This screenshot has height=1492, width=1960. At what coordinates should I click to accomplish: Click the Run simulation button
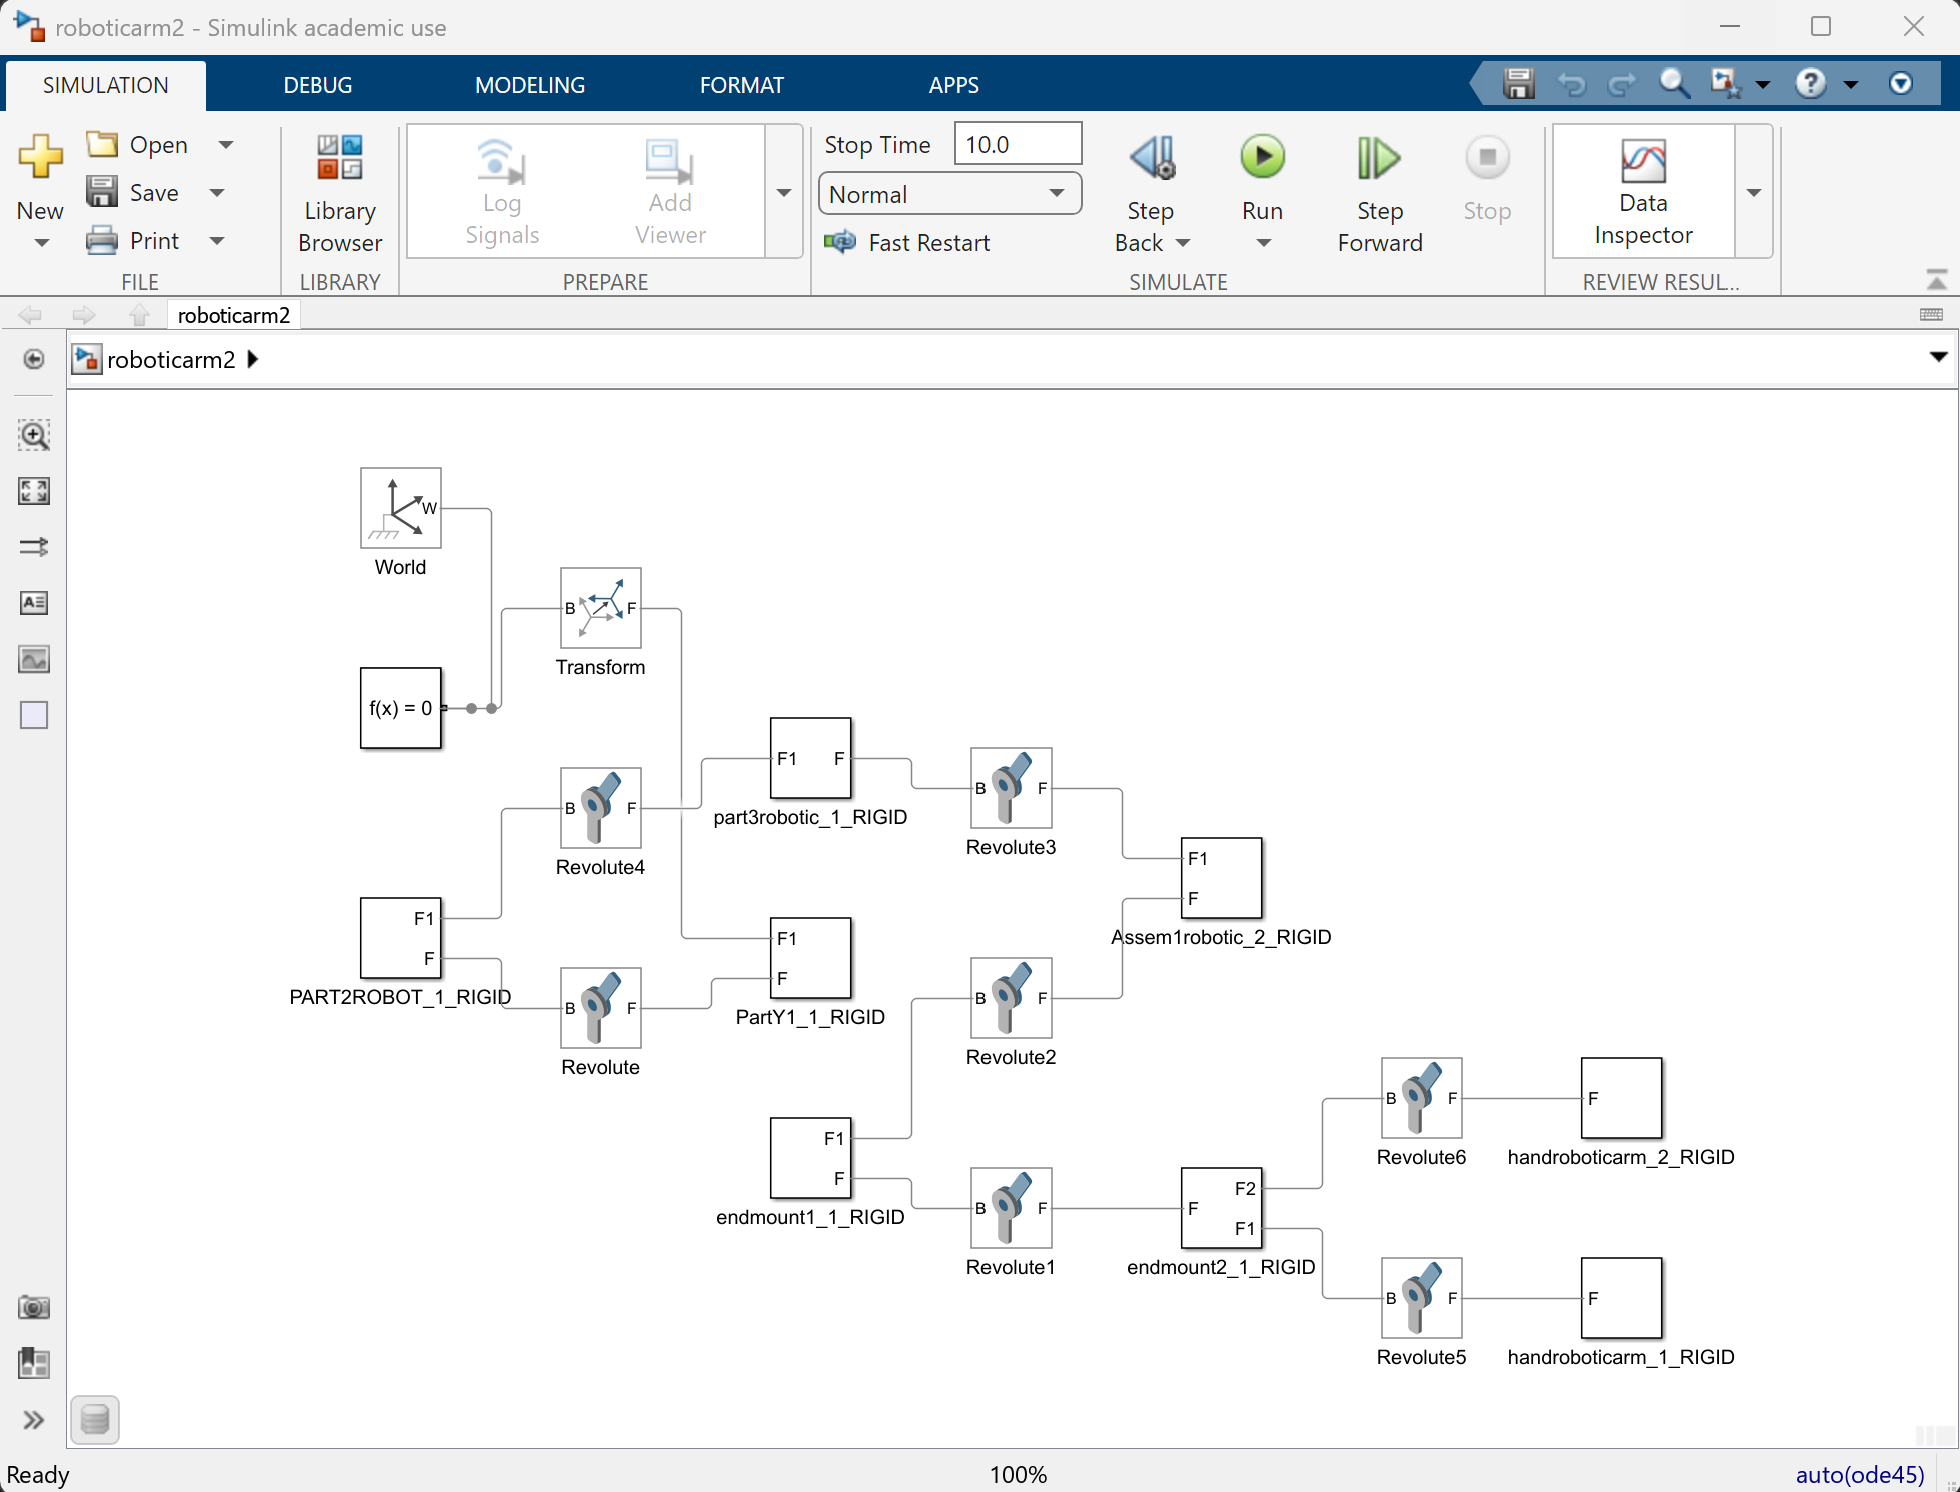click(1263, 158)
